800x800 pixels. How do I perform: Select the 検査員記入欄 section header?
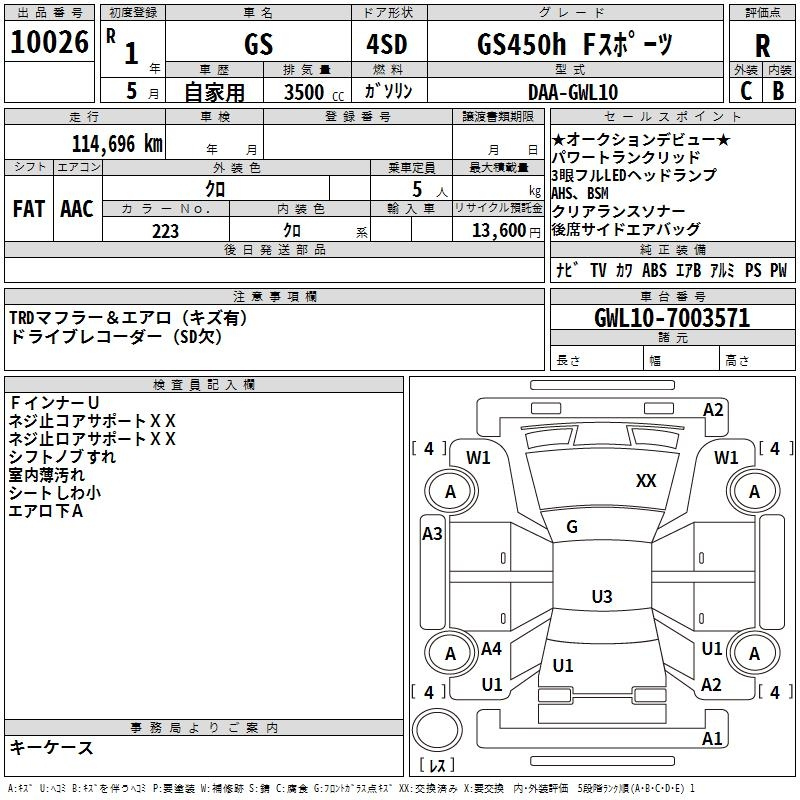tap(204, 385)
